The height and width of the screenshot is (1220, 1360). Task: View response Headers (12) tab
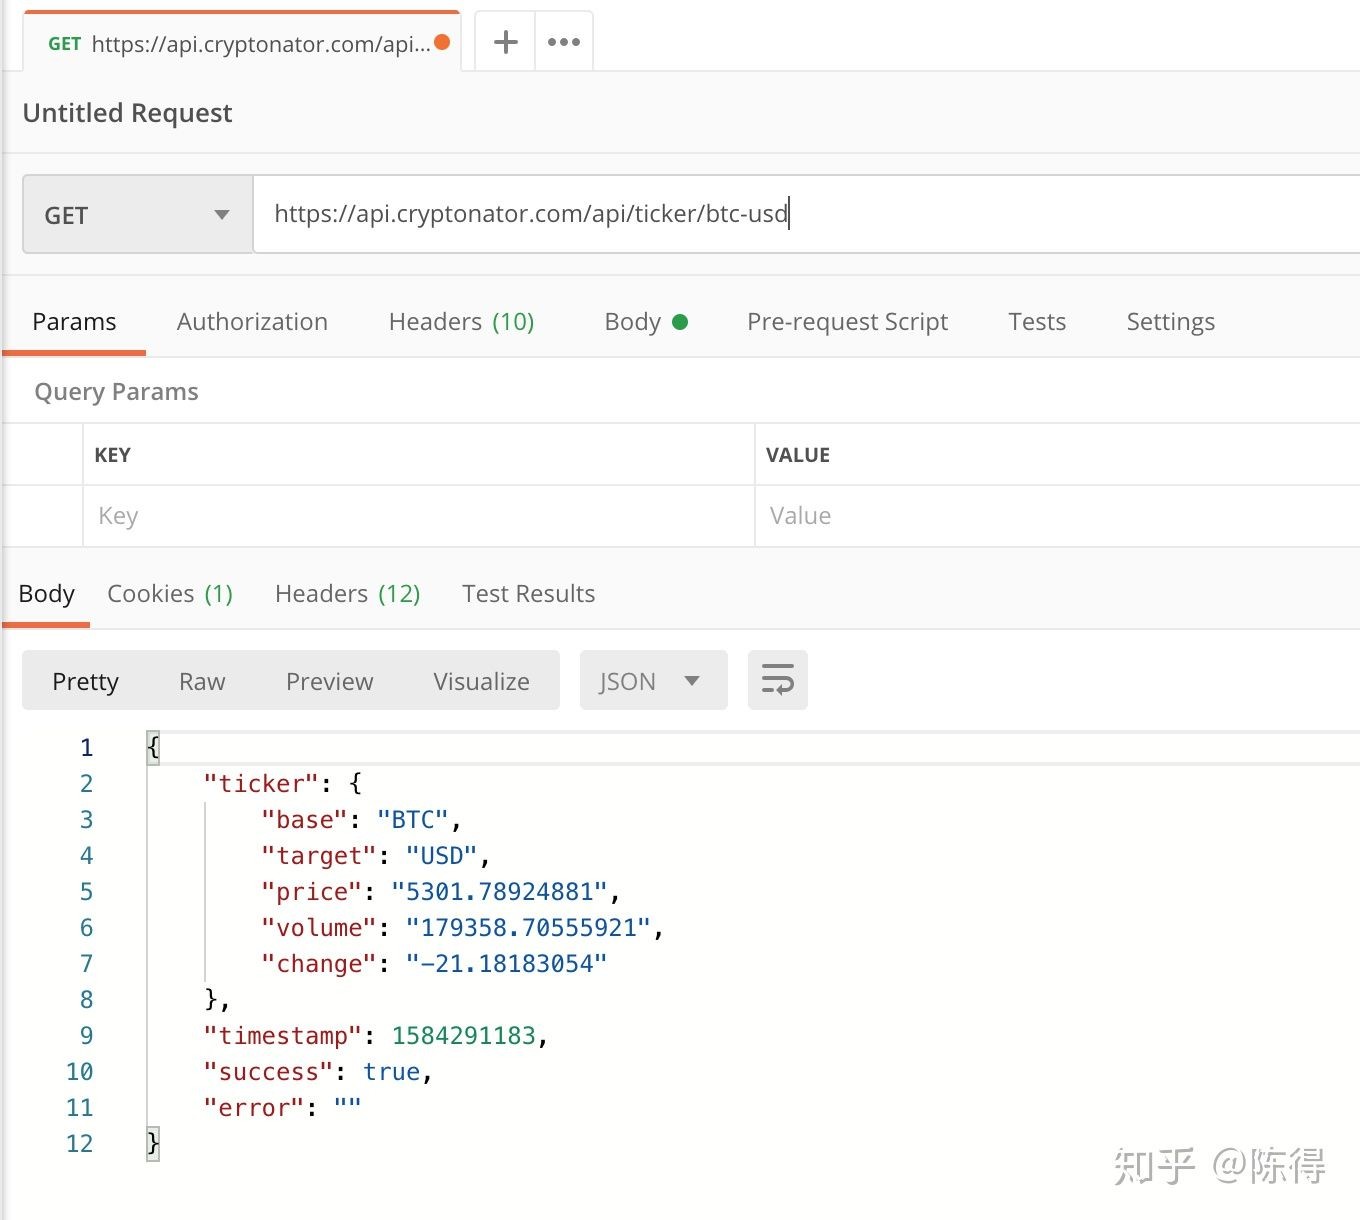point(347,593)
